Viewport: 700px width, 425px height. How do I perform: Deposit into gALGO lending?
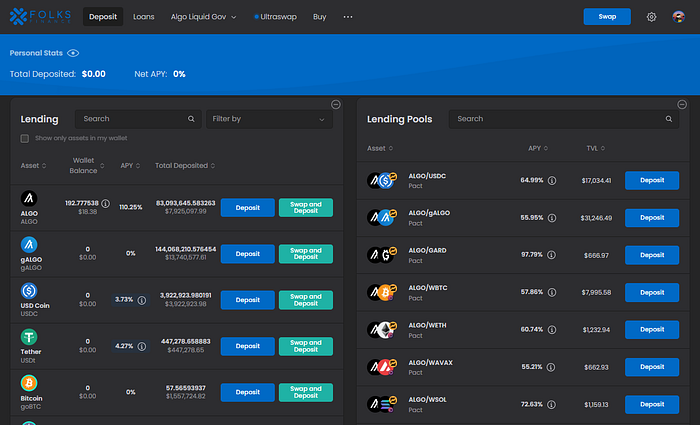click(247, 254)
